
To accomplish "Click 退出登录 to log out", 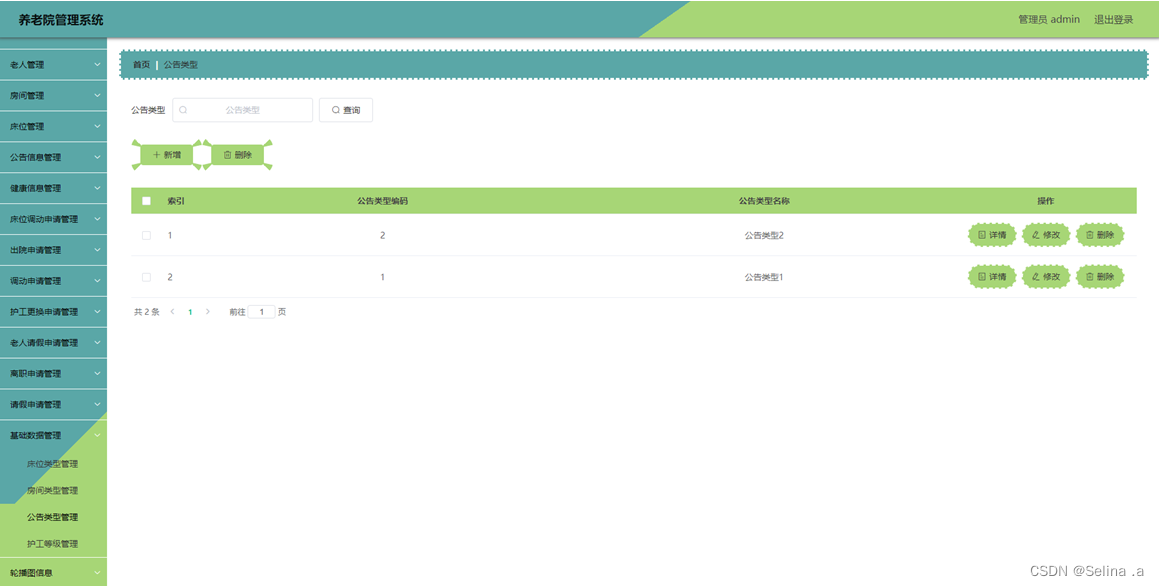I will [1113, 19].
